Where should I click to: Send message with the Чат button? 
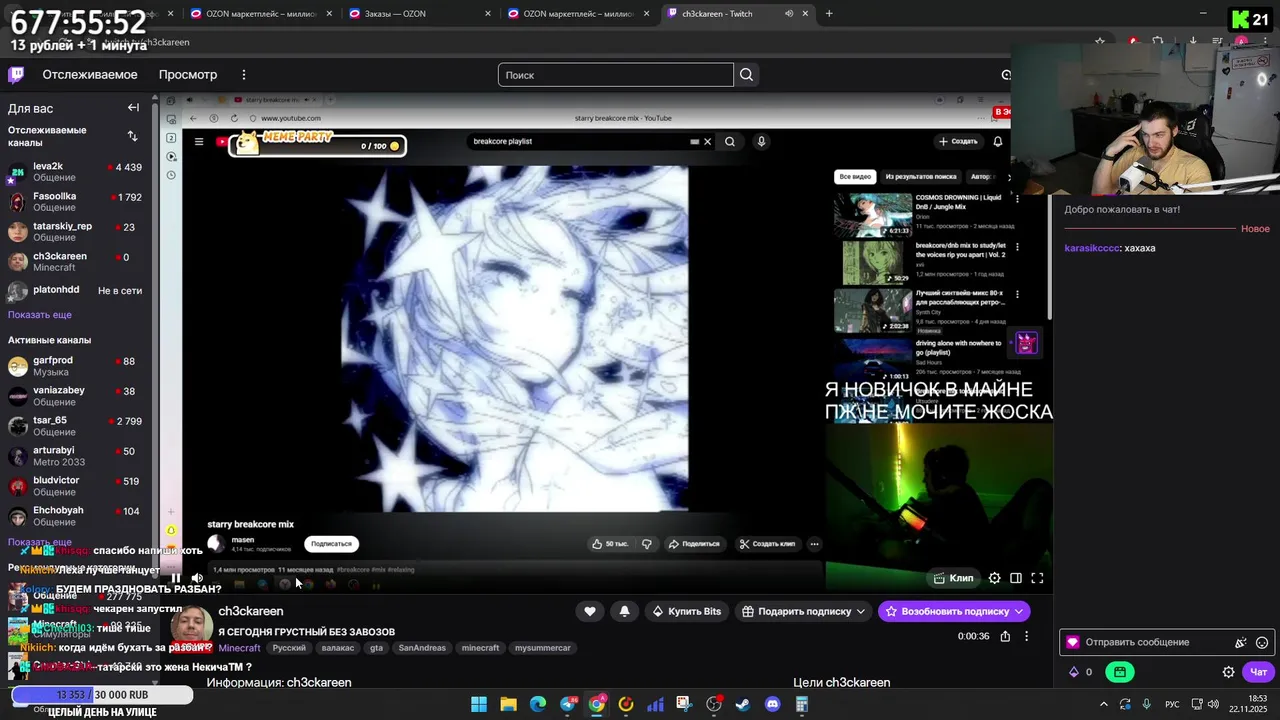[x=1258, y=672]
